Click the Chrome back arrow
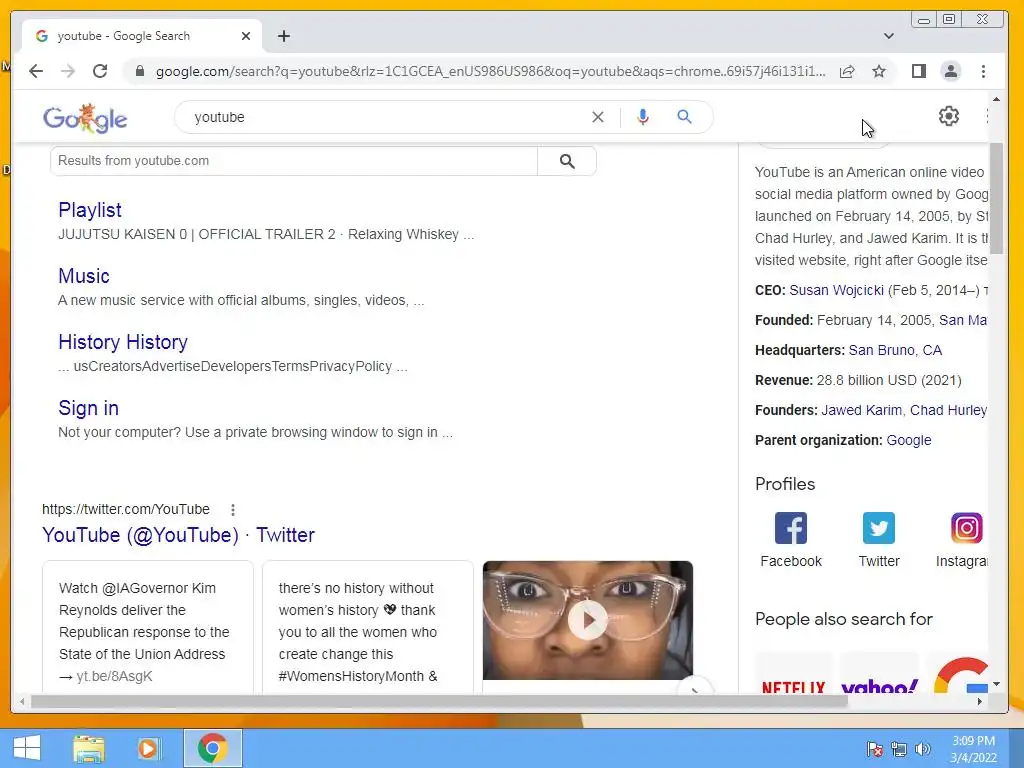Viewport: 1024px width, 768px height. click(36, 71)
